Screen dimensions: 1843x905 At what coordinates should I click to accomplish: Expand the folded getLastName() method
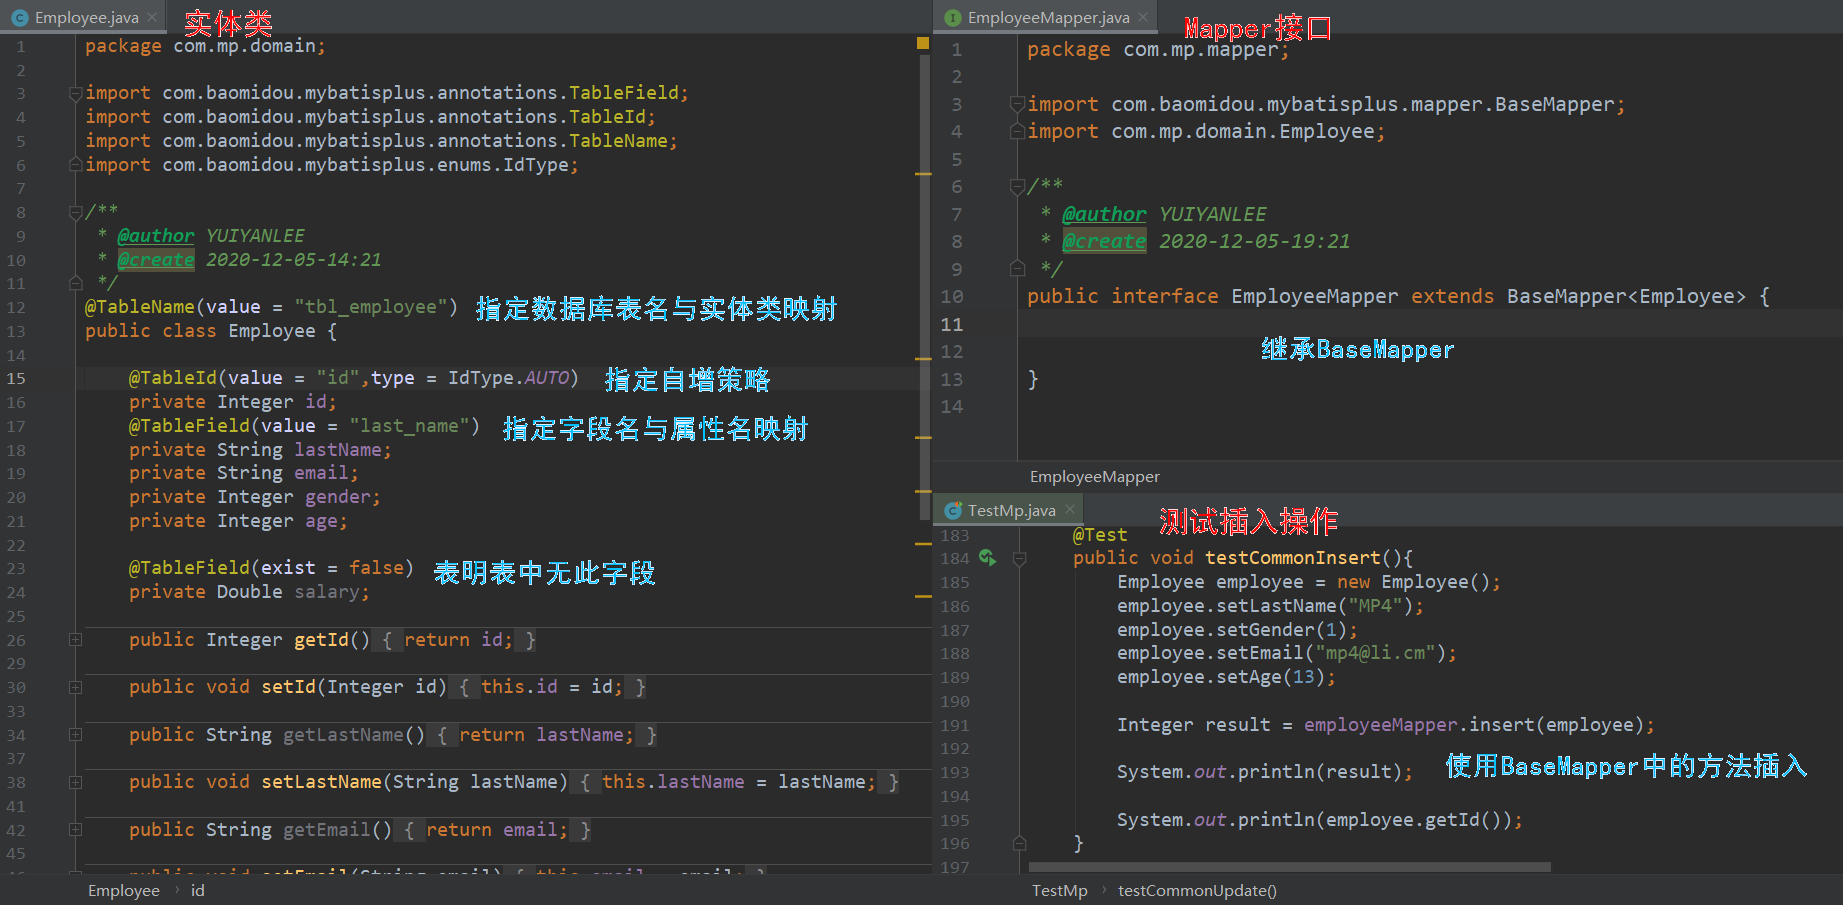point(75,735)
